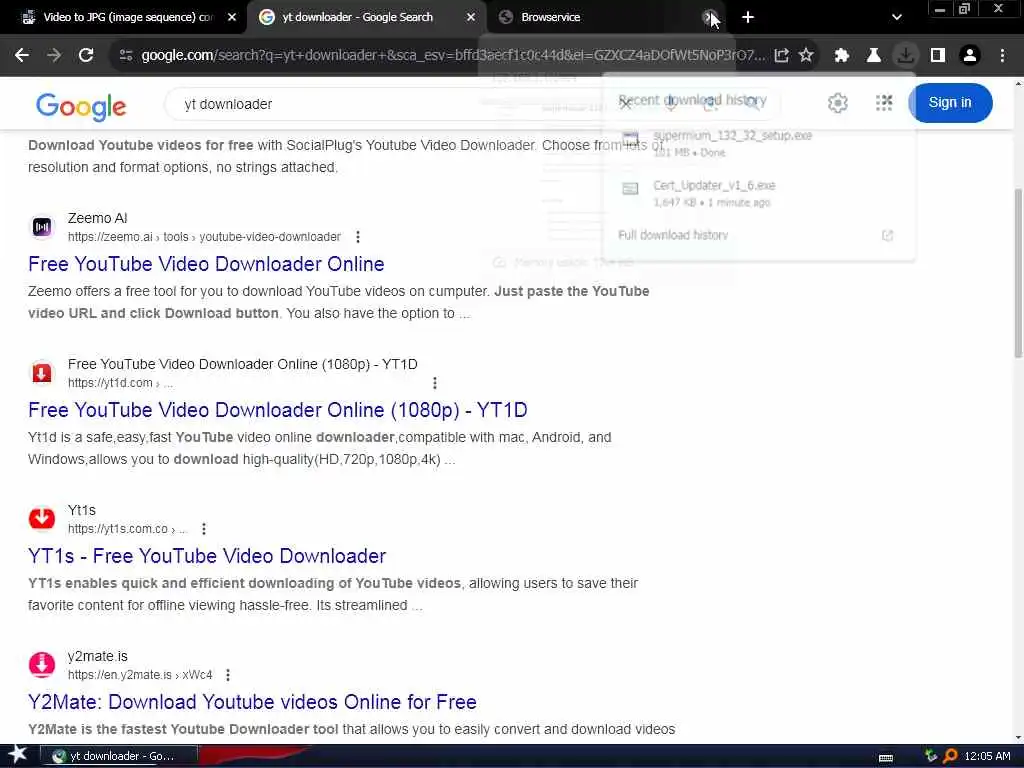Image resolution: width=1024 pixels, height=768 pixels.
Task: Bookmark this page with star icon
Action: (806, 56)
